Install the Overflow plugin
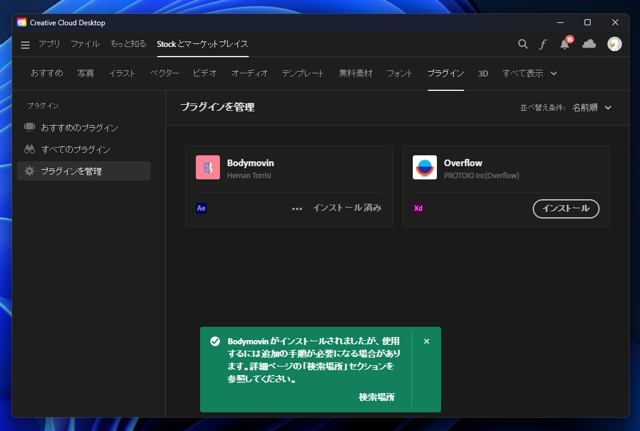The height and width of the screenshot is (431, 640). click(566, 209)
